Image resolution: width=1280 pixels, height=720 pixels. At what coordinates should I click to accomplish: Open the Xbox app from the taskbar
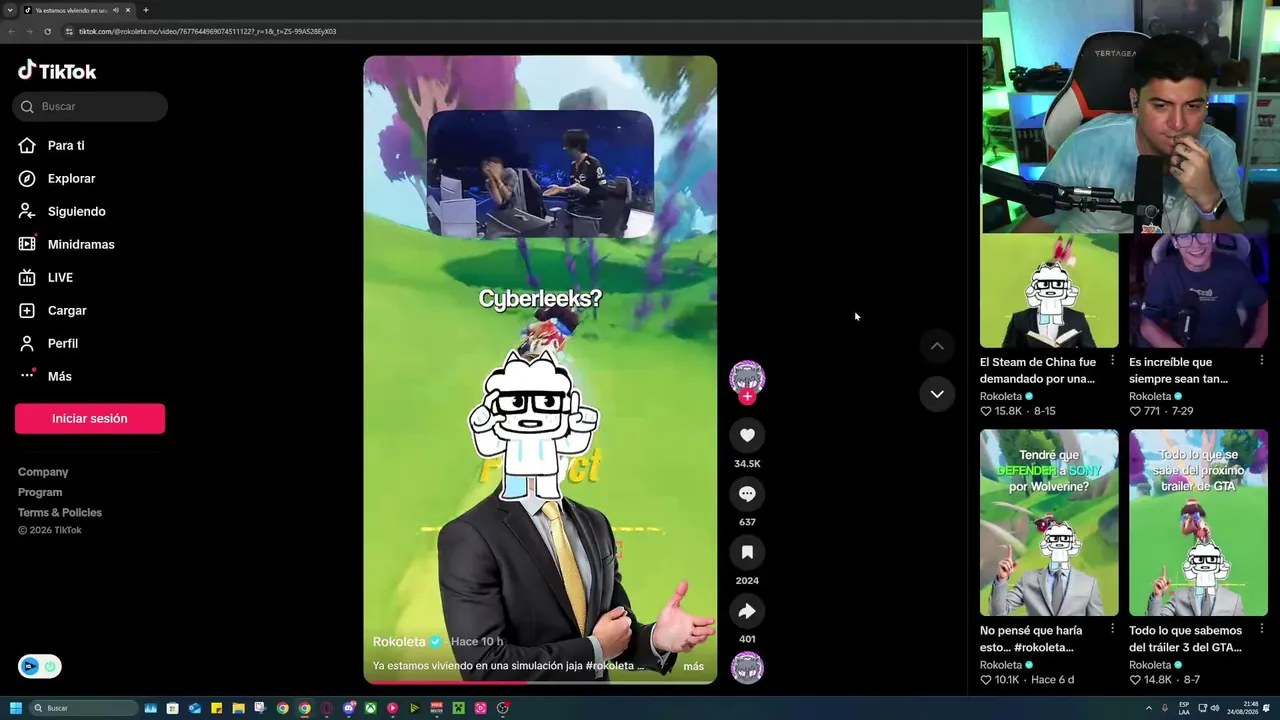(370, 708)
